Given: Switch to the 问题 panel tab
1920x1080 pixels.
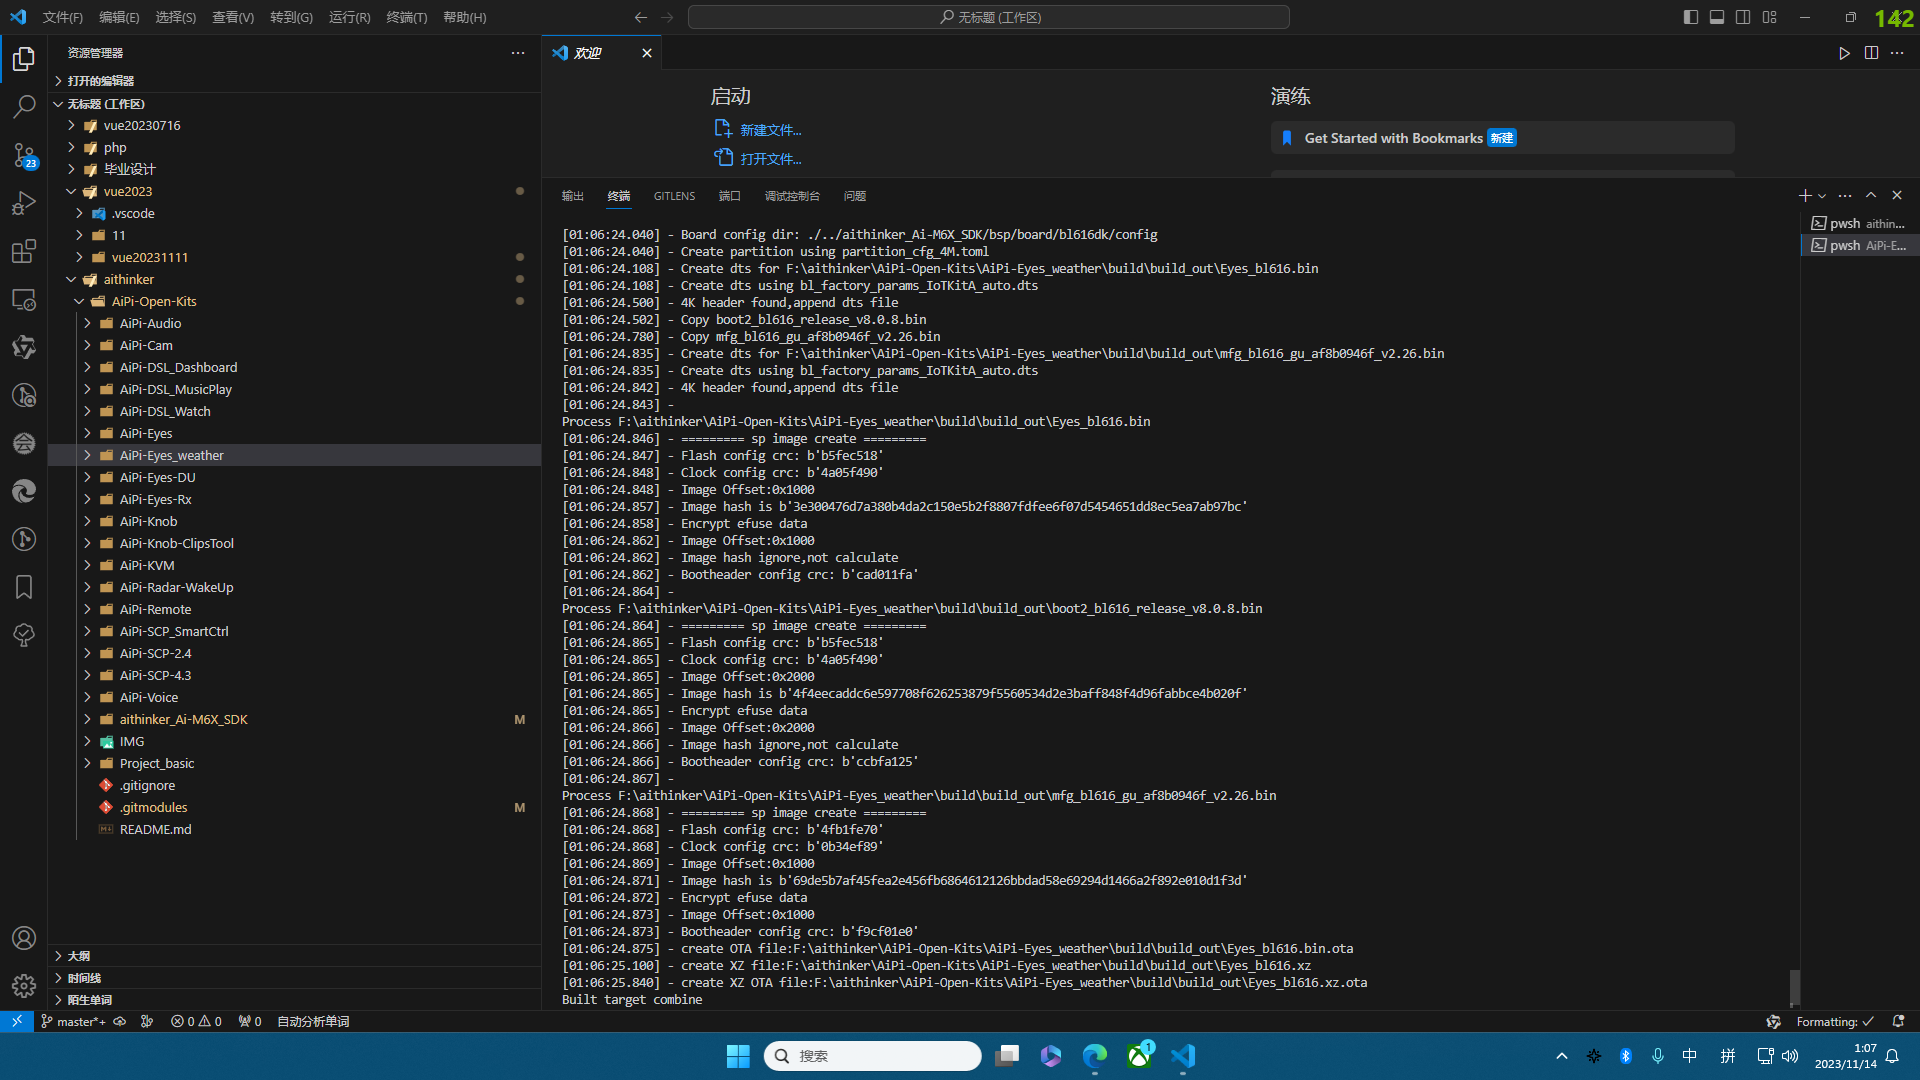Looking at the screenshot, I should point(855,196).
